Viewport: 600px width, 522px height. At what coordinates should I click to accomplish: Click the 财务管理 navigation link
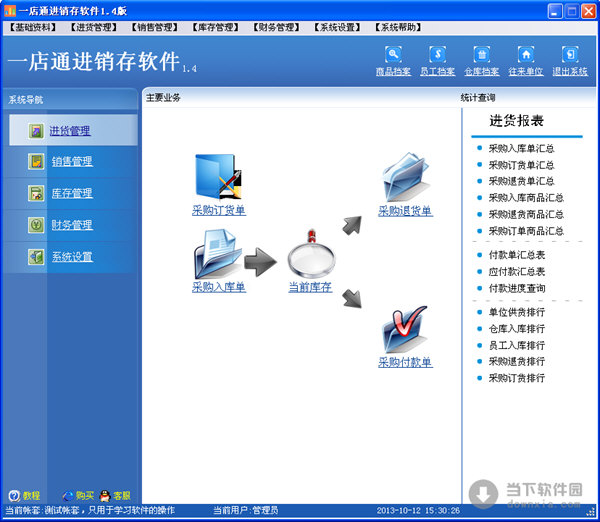(x=72, y=225)
